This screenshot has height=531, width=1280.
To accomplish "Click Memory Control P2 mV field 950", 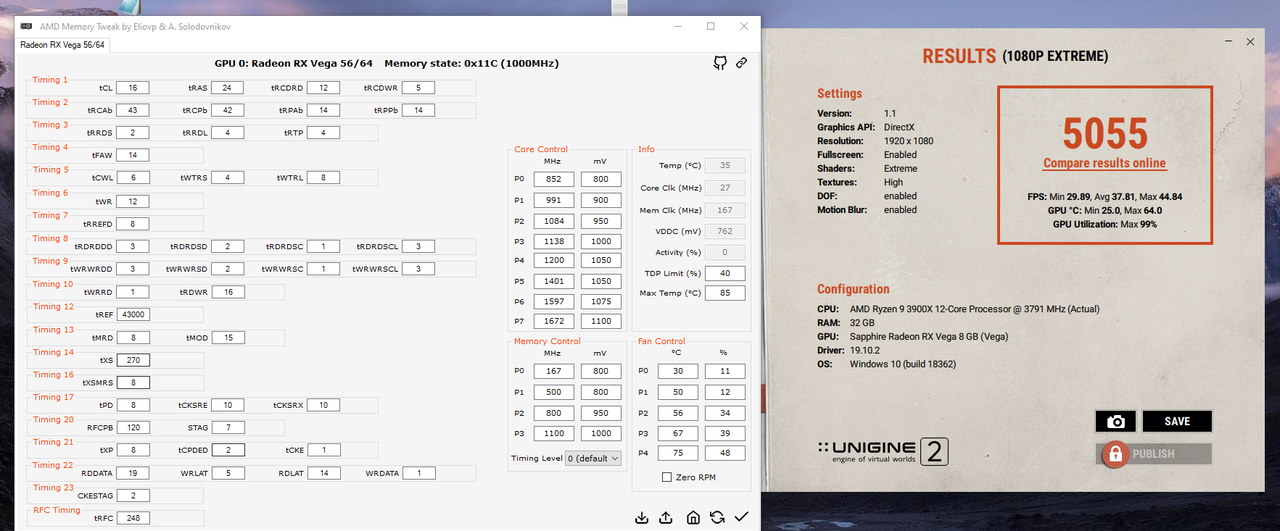I will pyautogui.click(x=600, y=413).
